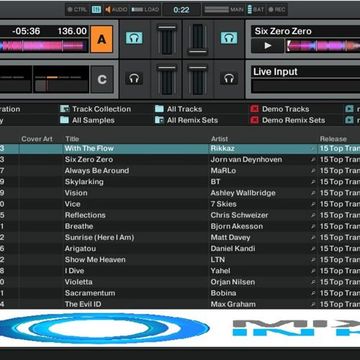
Task: Toggle headphone cue for deck C
Action: pyautogui.click(x=134, y=79)
